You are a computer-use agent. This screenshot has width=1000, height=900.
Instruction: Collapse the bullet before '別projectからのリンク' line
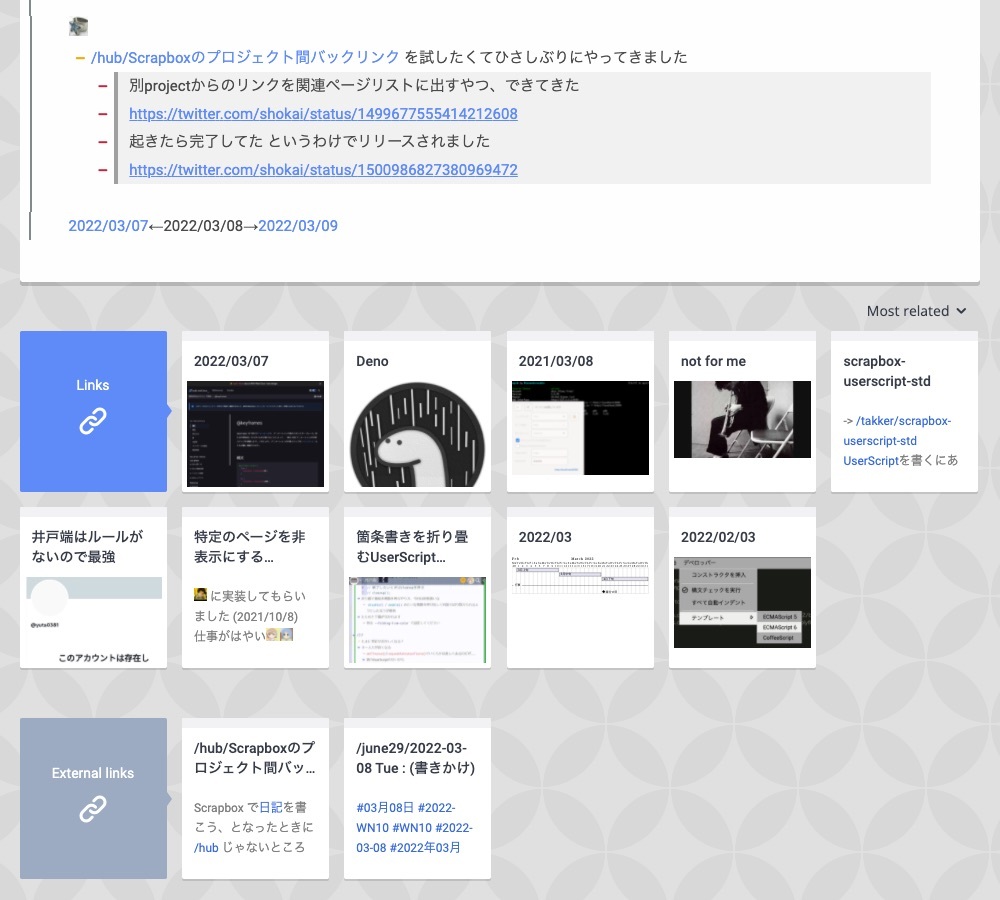pyautogui.click(x=104, y=85)
